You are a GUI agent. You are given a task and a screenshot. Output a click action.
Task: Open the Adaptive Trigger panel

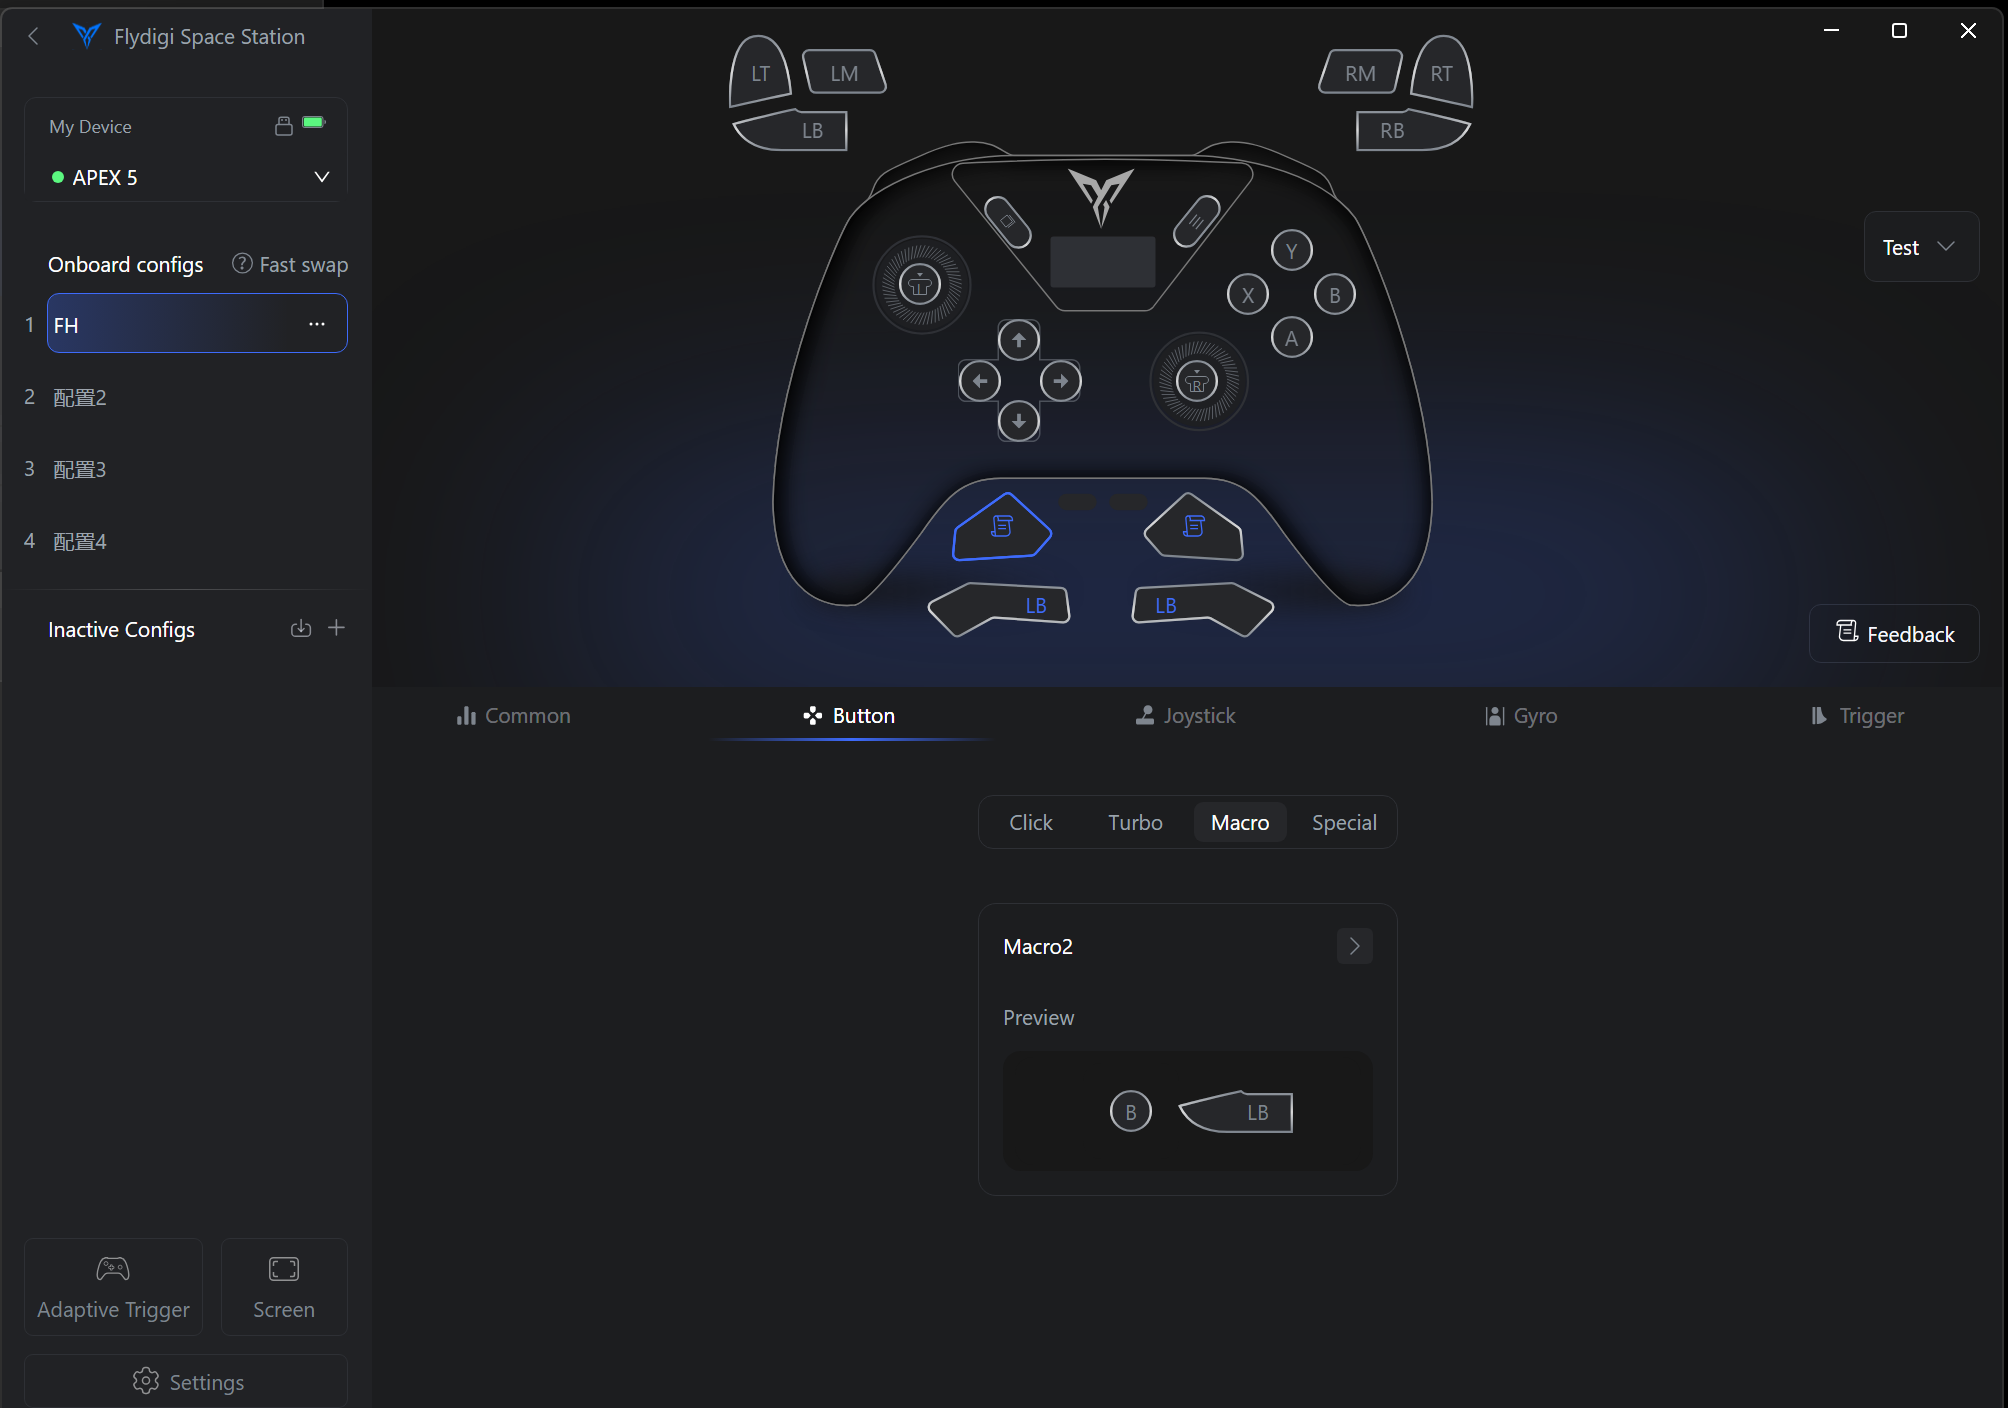click(113, 1287)
